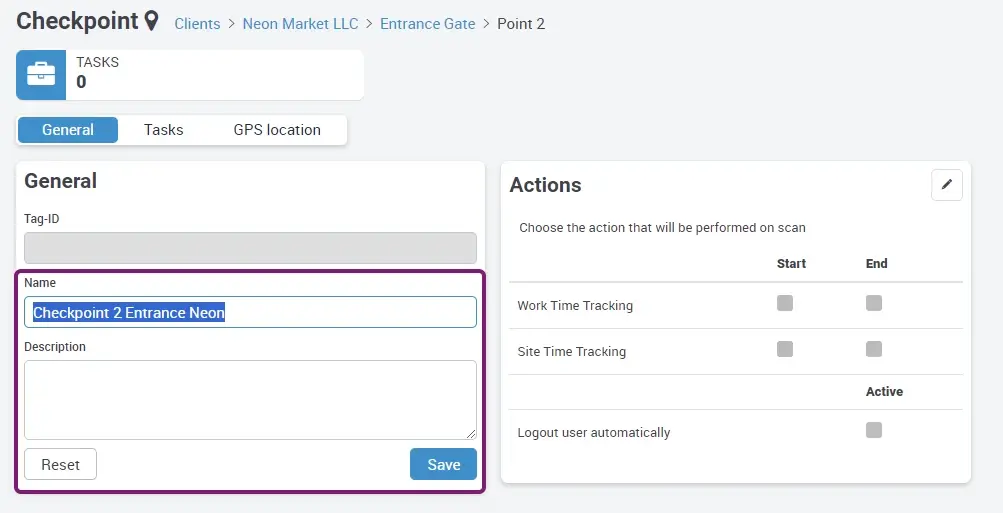
Task: Navigate to Entrance Gate breadcrumb
Action: 427,23
